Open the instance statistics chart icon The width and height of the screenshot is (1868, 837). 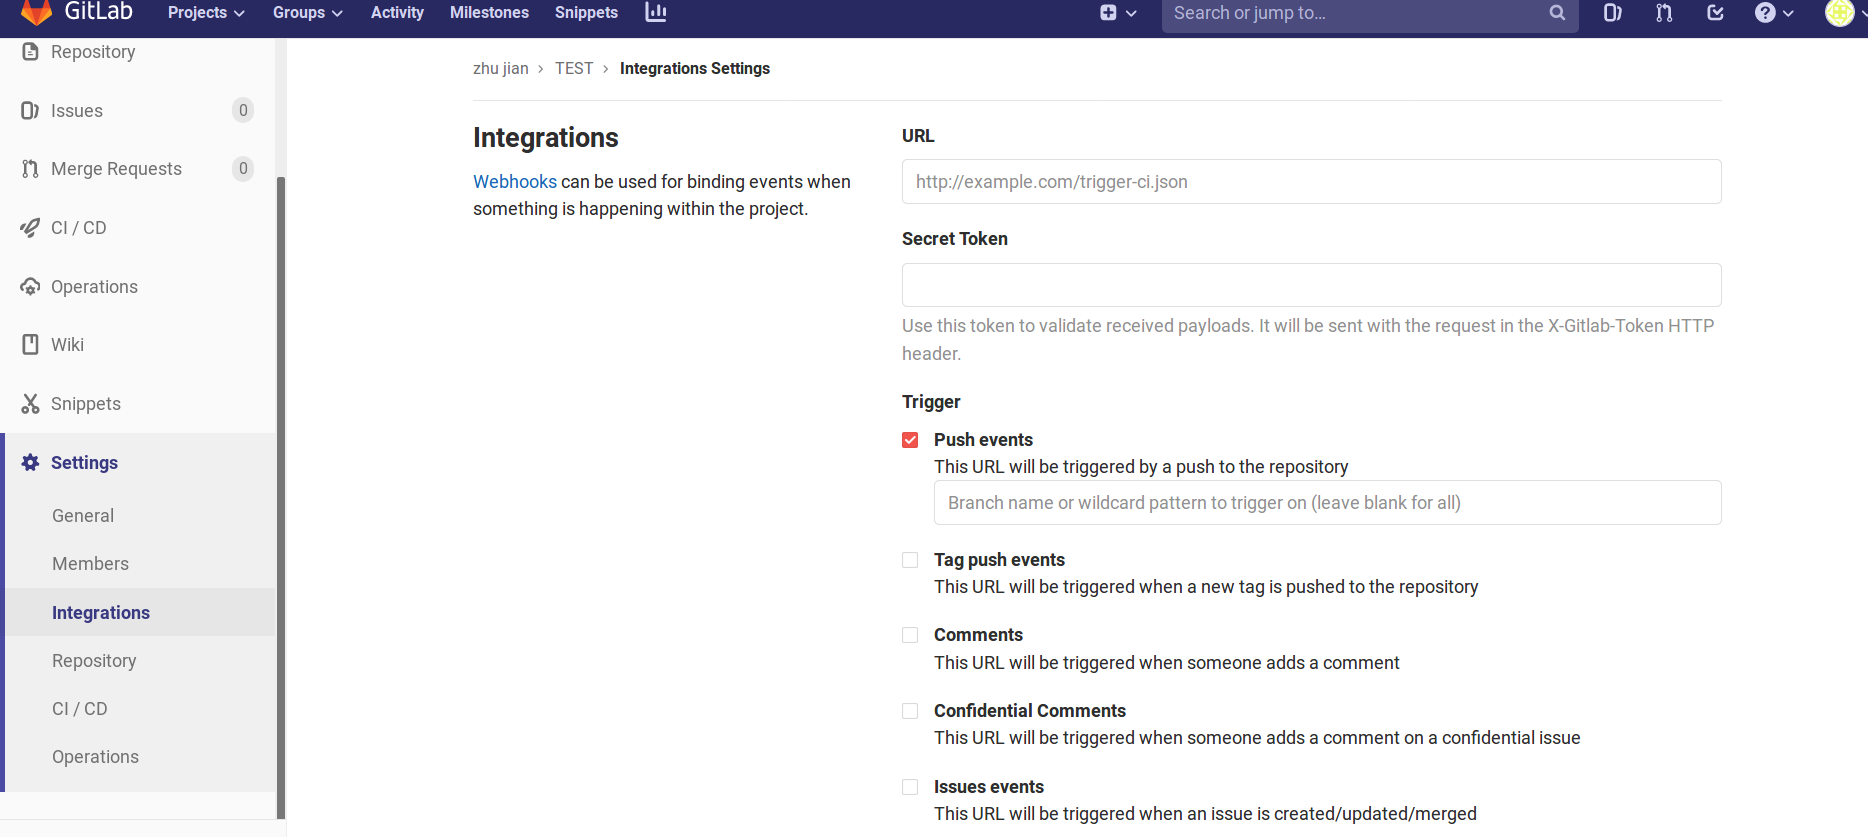click(x=656, y=12)
